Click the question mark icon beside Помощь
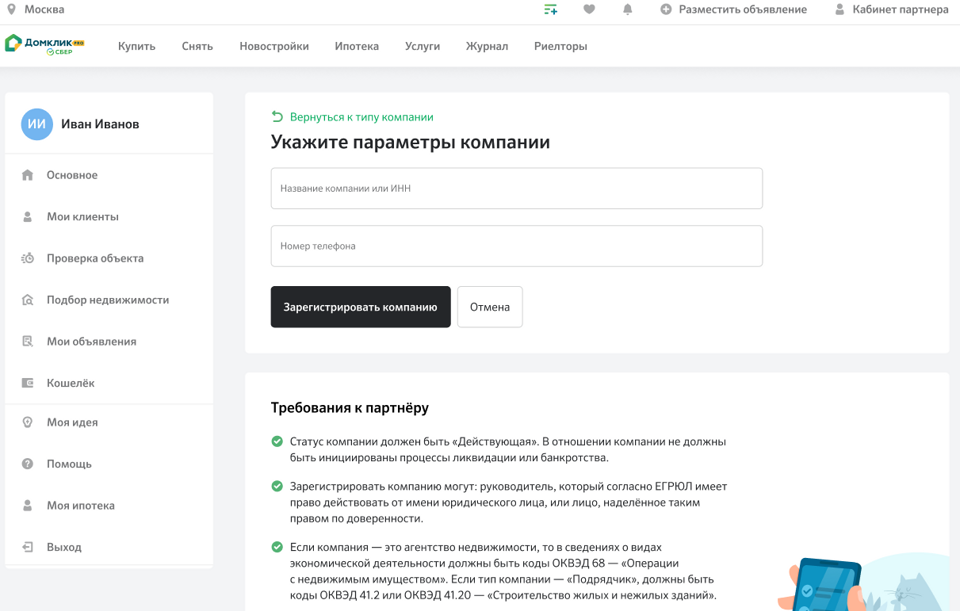The image size is (960, 611). 28,464
